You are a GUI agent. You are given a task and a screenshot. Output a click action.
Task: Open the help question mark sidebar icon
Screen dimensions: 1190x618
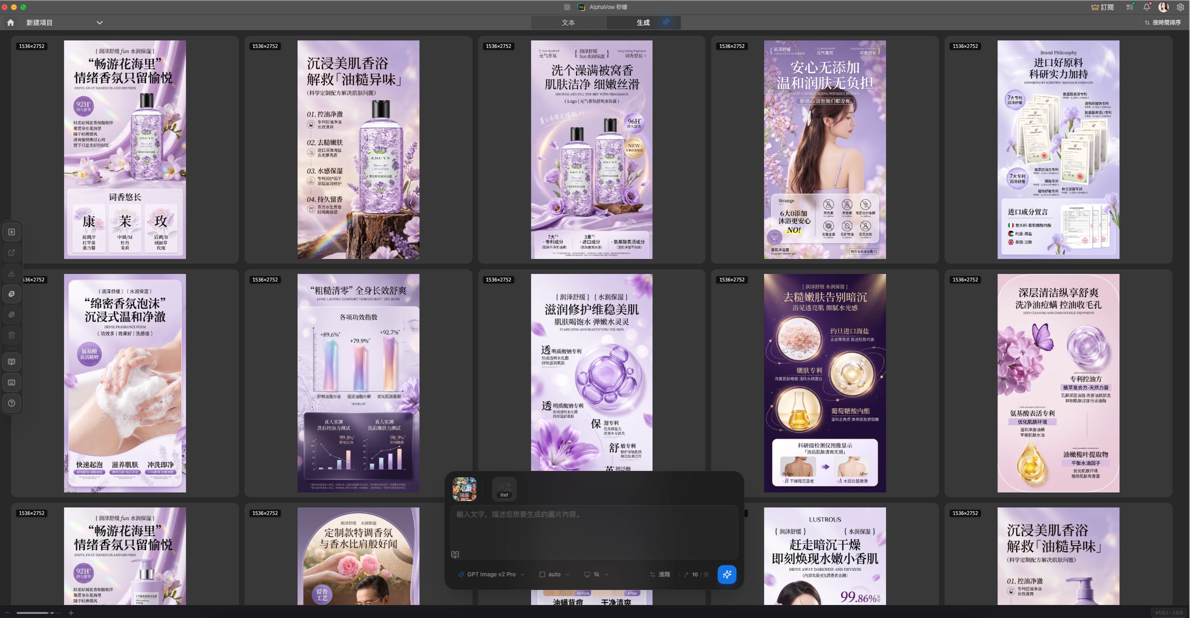coord(11,403)
